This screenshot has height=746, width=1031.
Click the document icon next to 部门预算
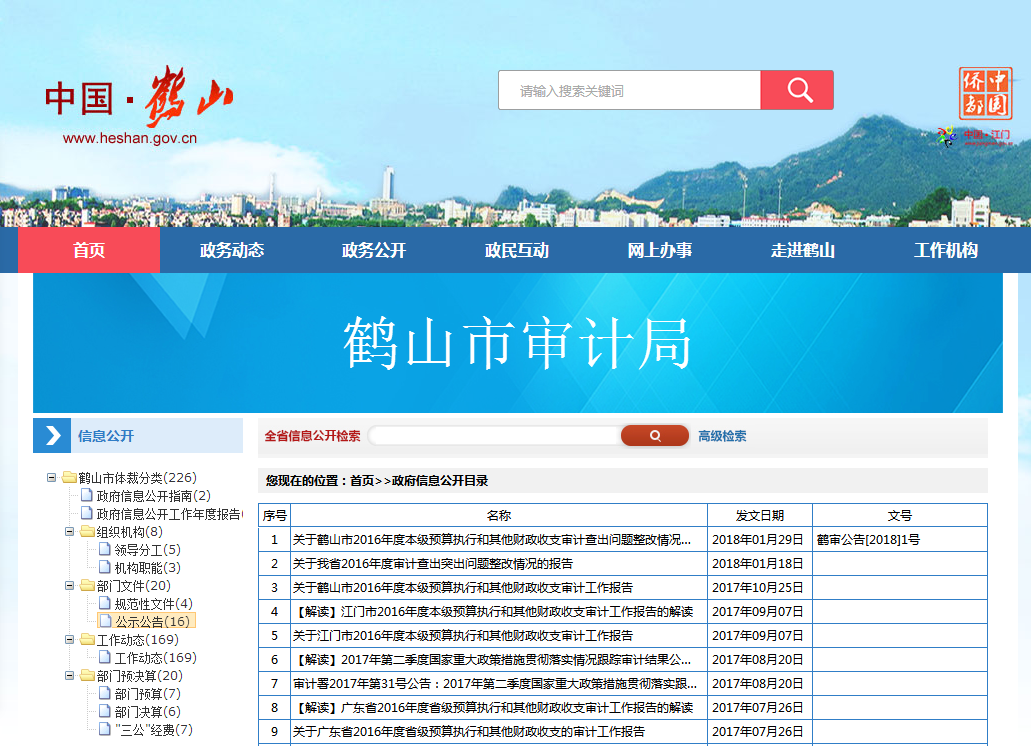click(x=105, y=694)
